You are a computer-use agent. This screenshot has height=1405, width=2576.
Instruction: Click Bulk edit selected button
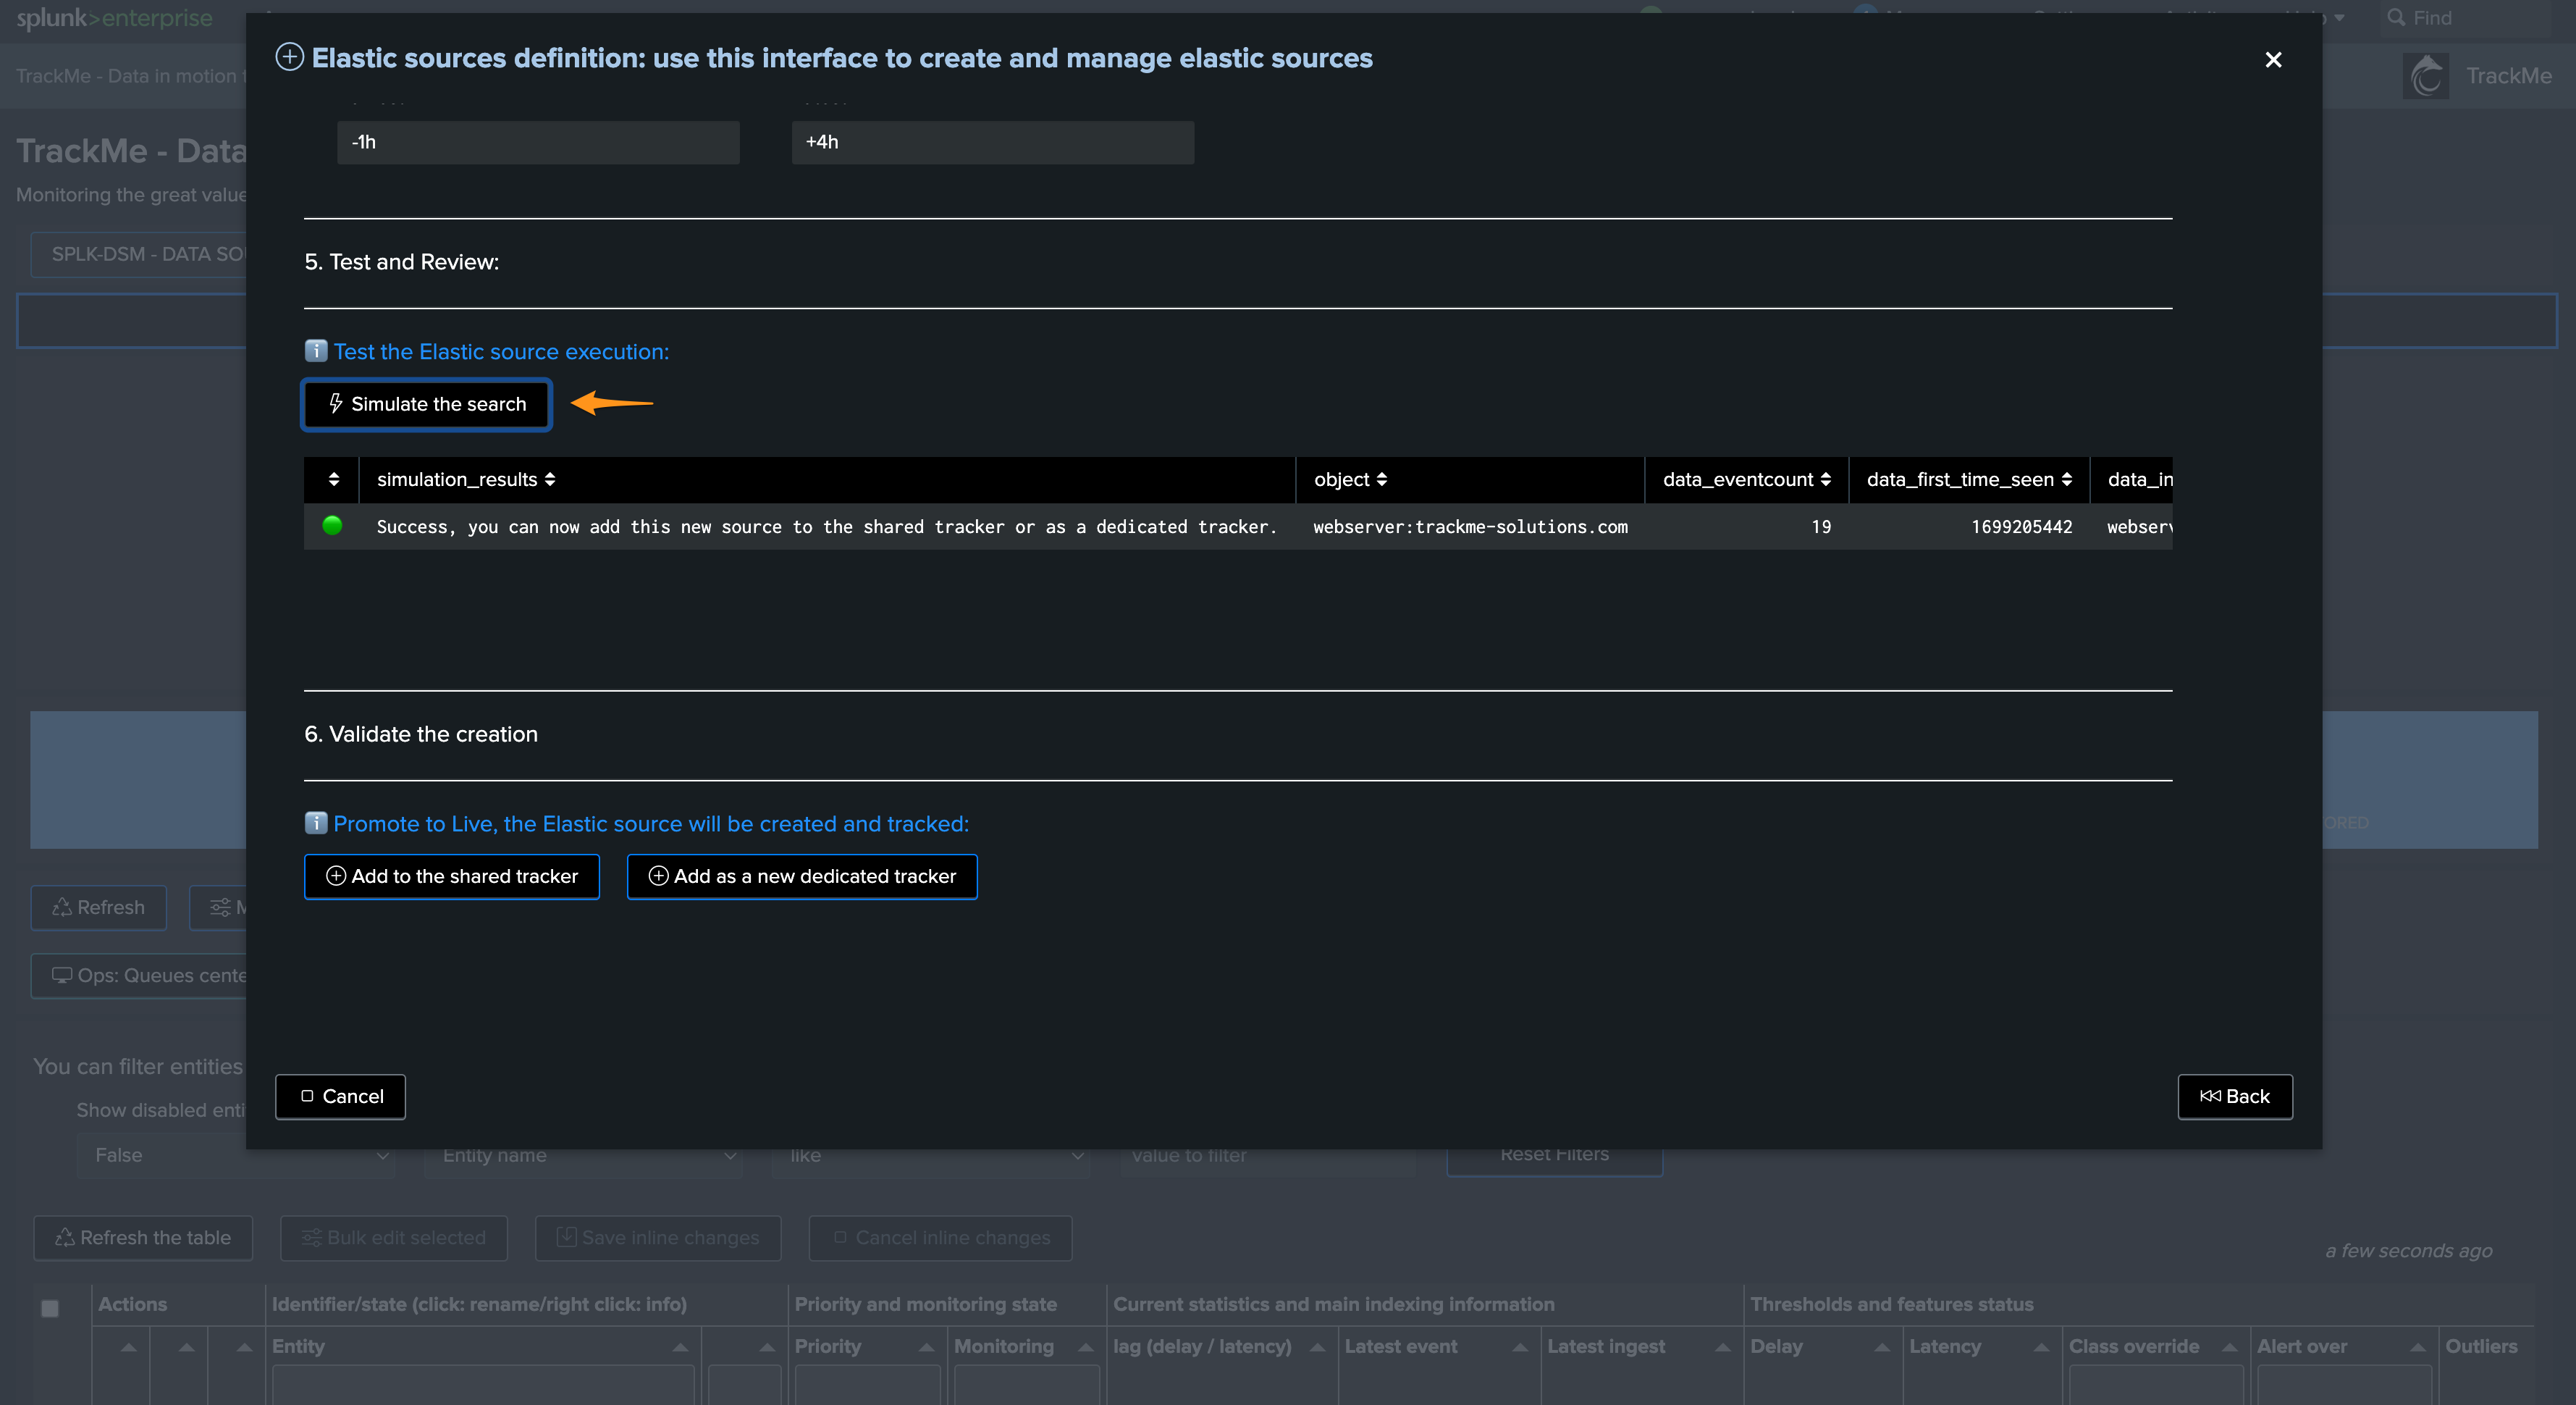click(394, 1237)
